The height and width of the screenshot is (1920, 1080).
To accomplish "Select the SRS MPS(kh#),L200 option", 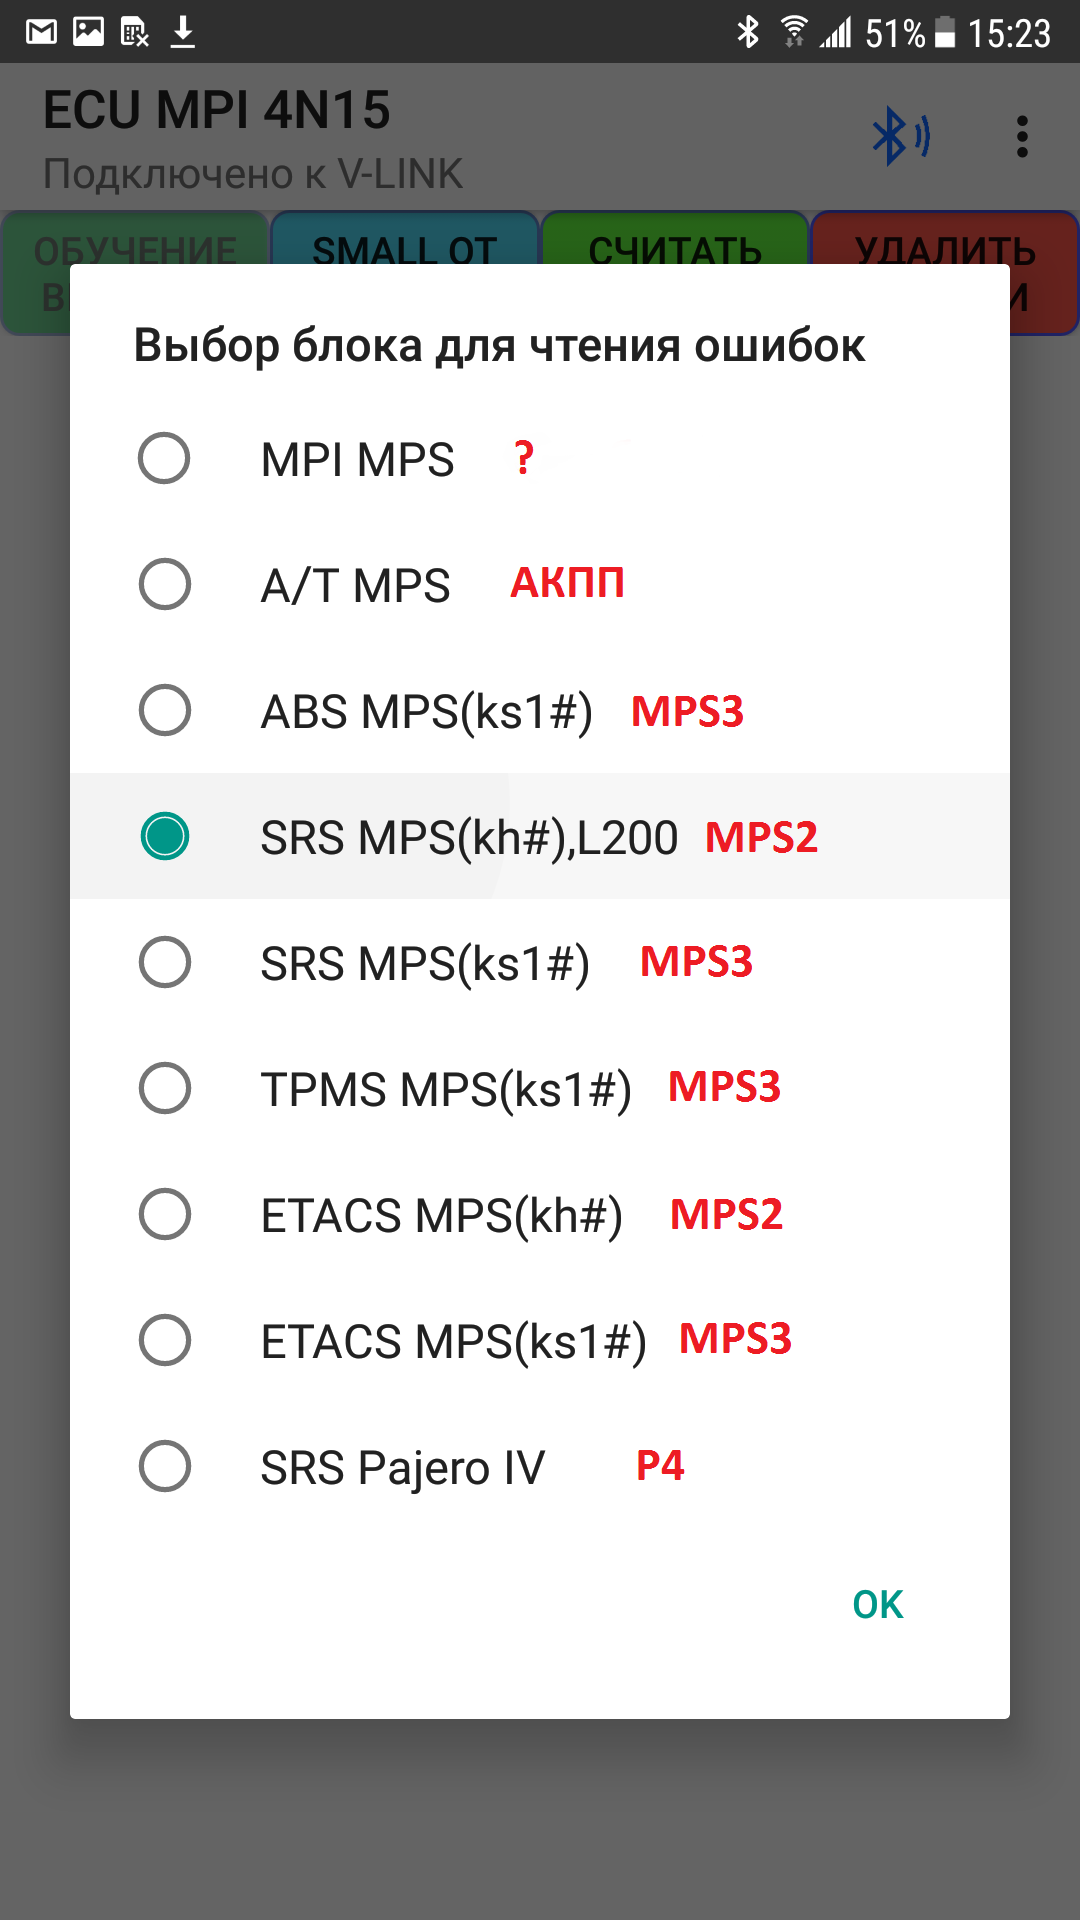I will coord(165,837).
